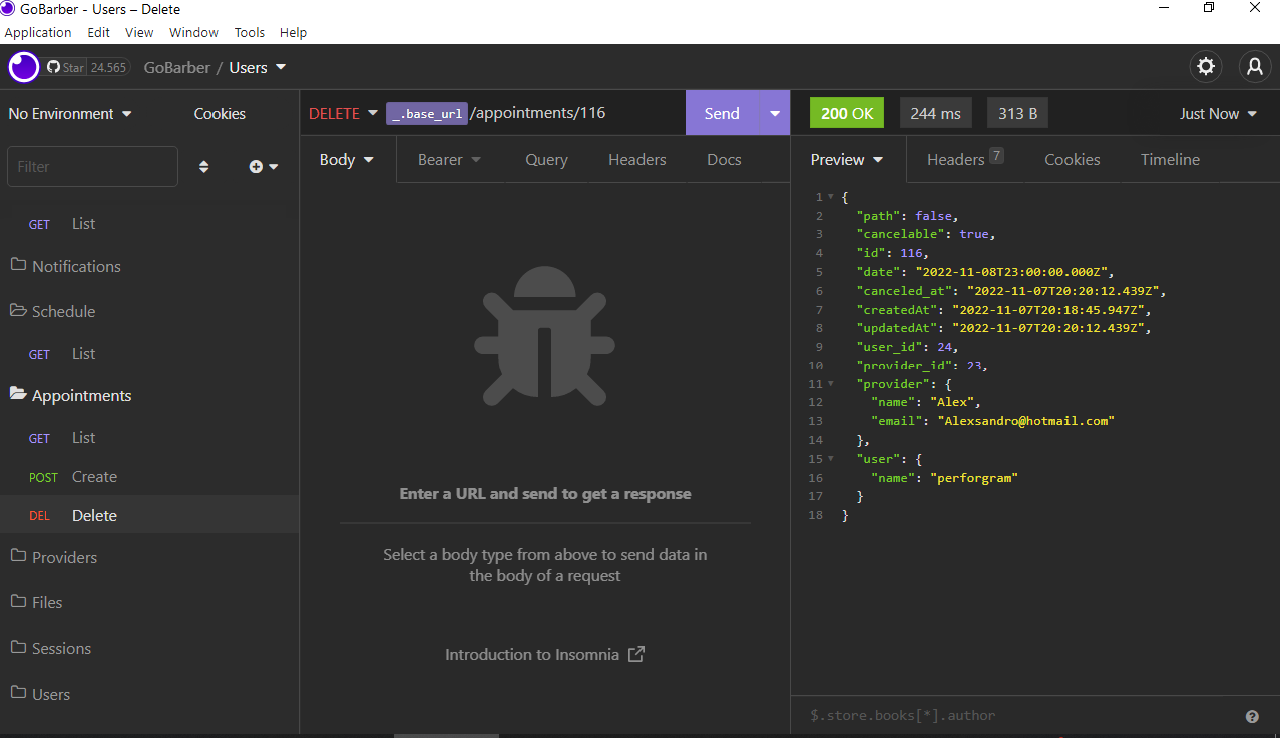Open the No Environment dropdown
1280x740 pixels.
70,113
